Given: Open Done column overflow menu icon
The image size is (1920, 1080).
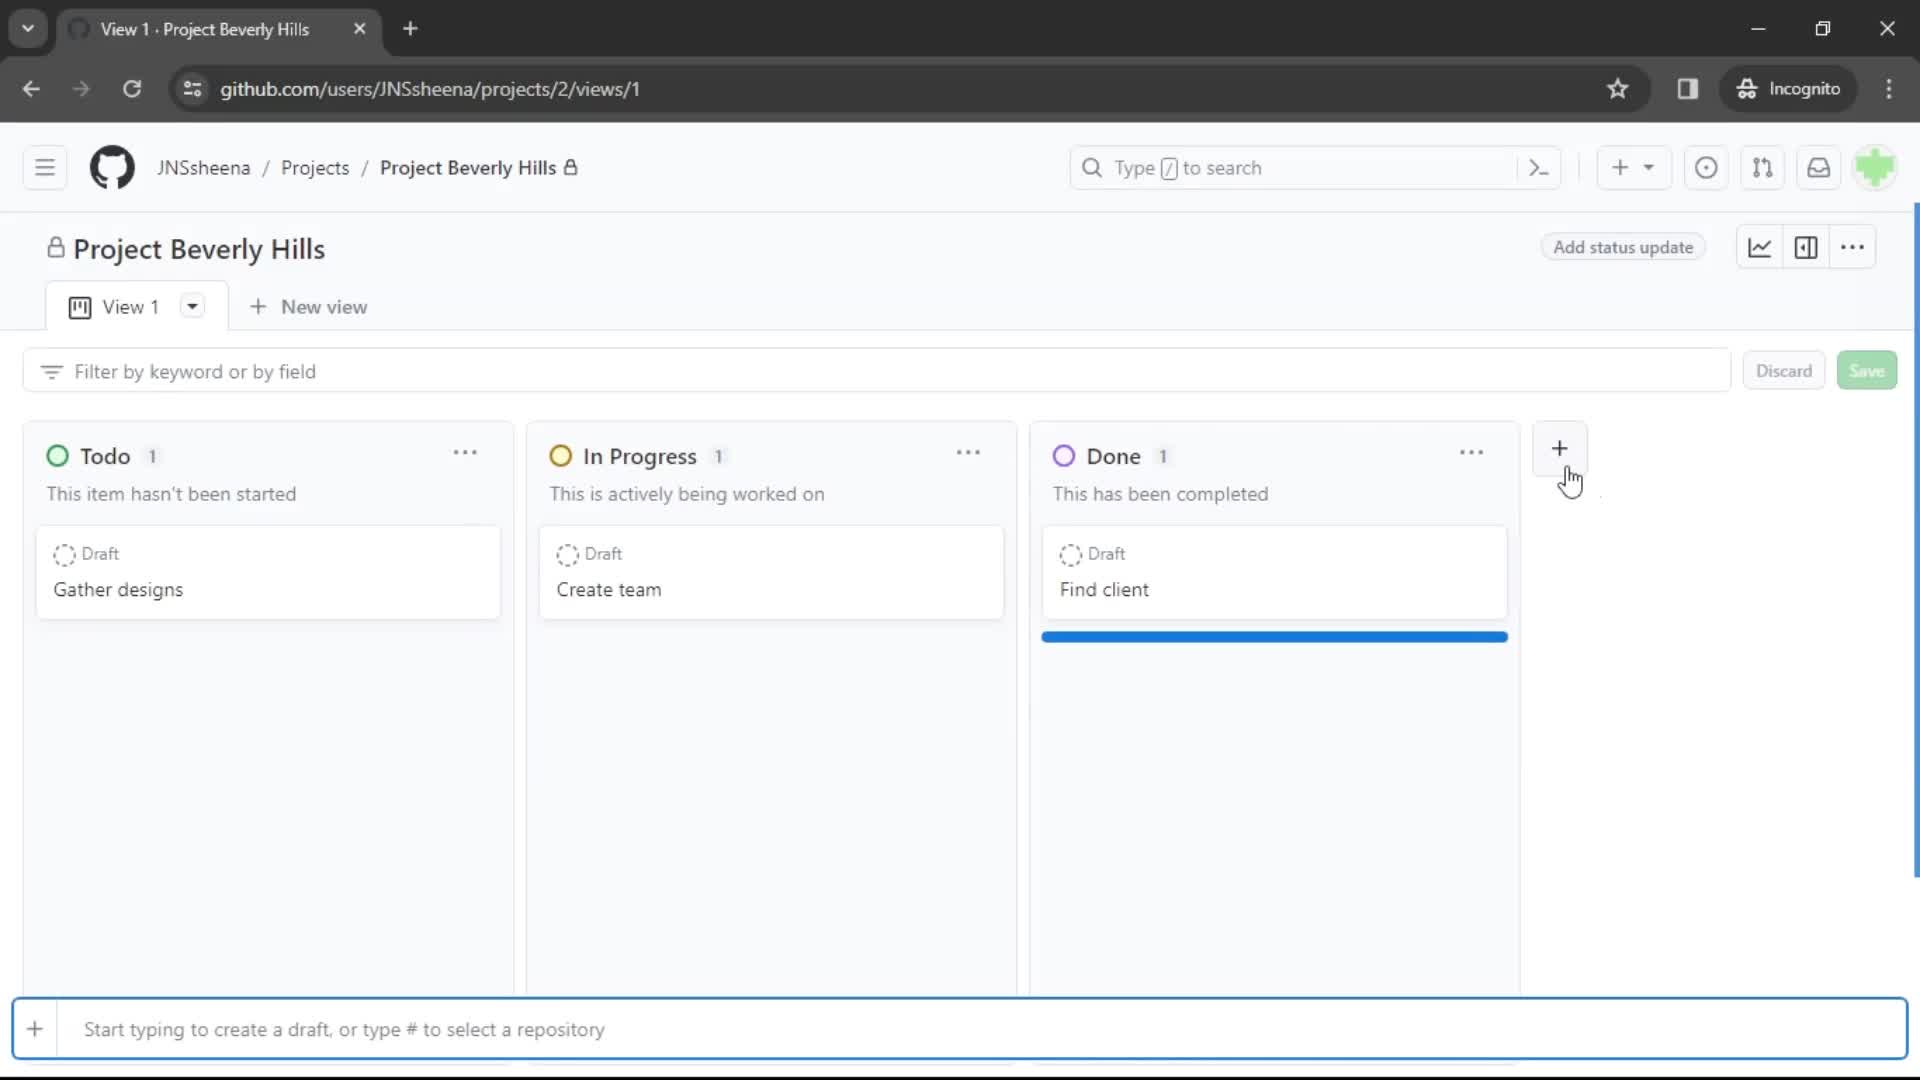Looking at the screenshot, I should pos(1472,454).
